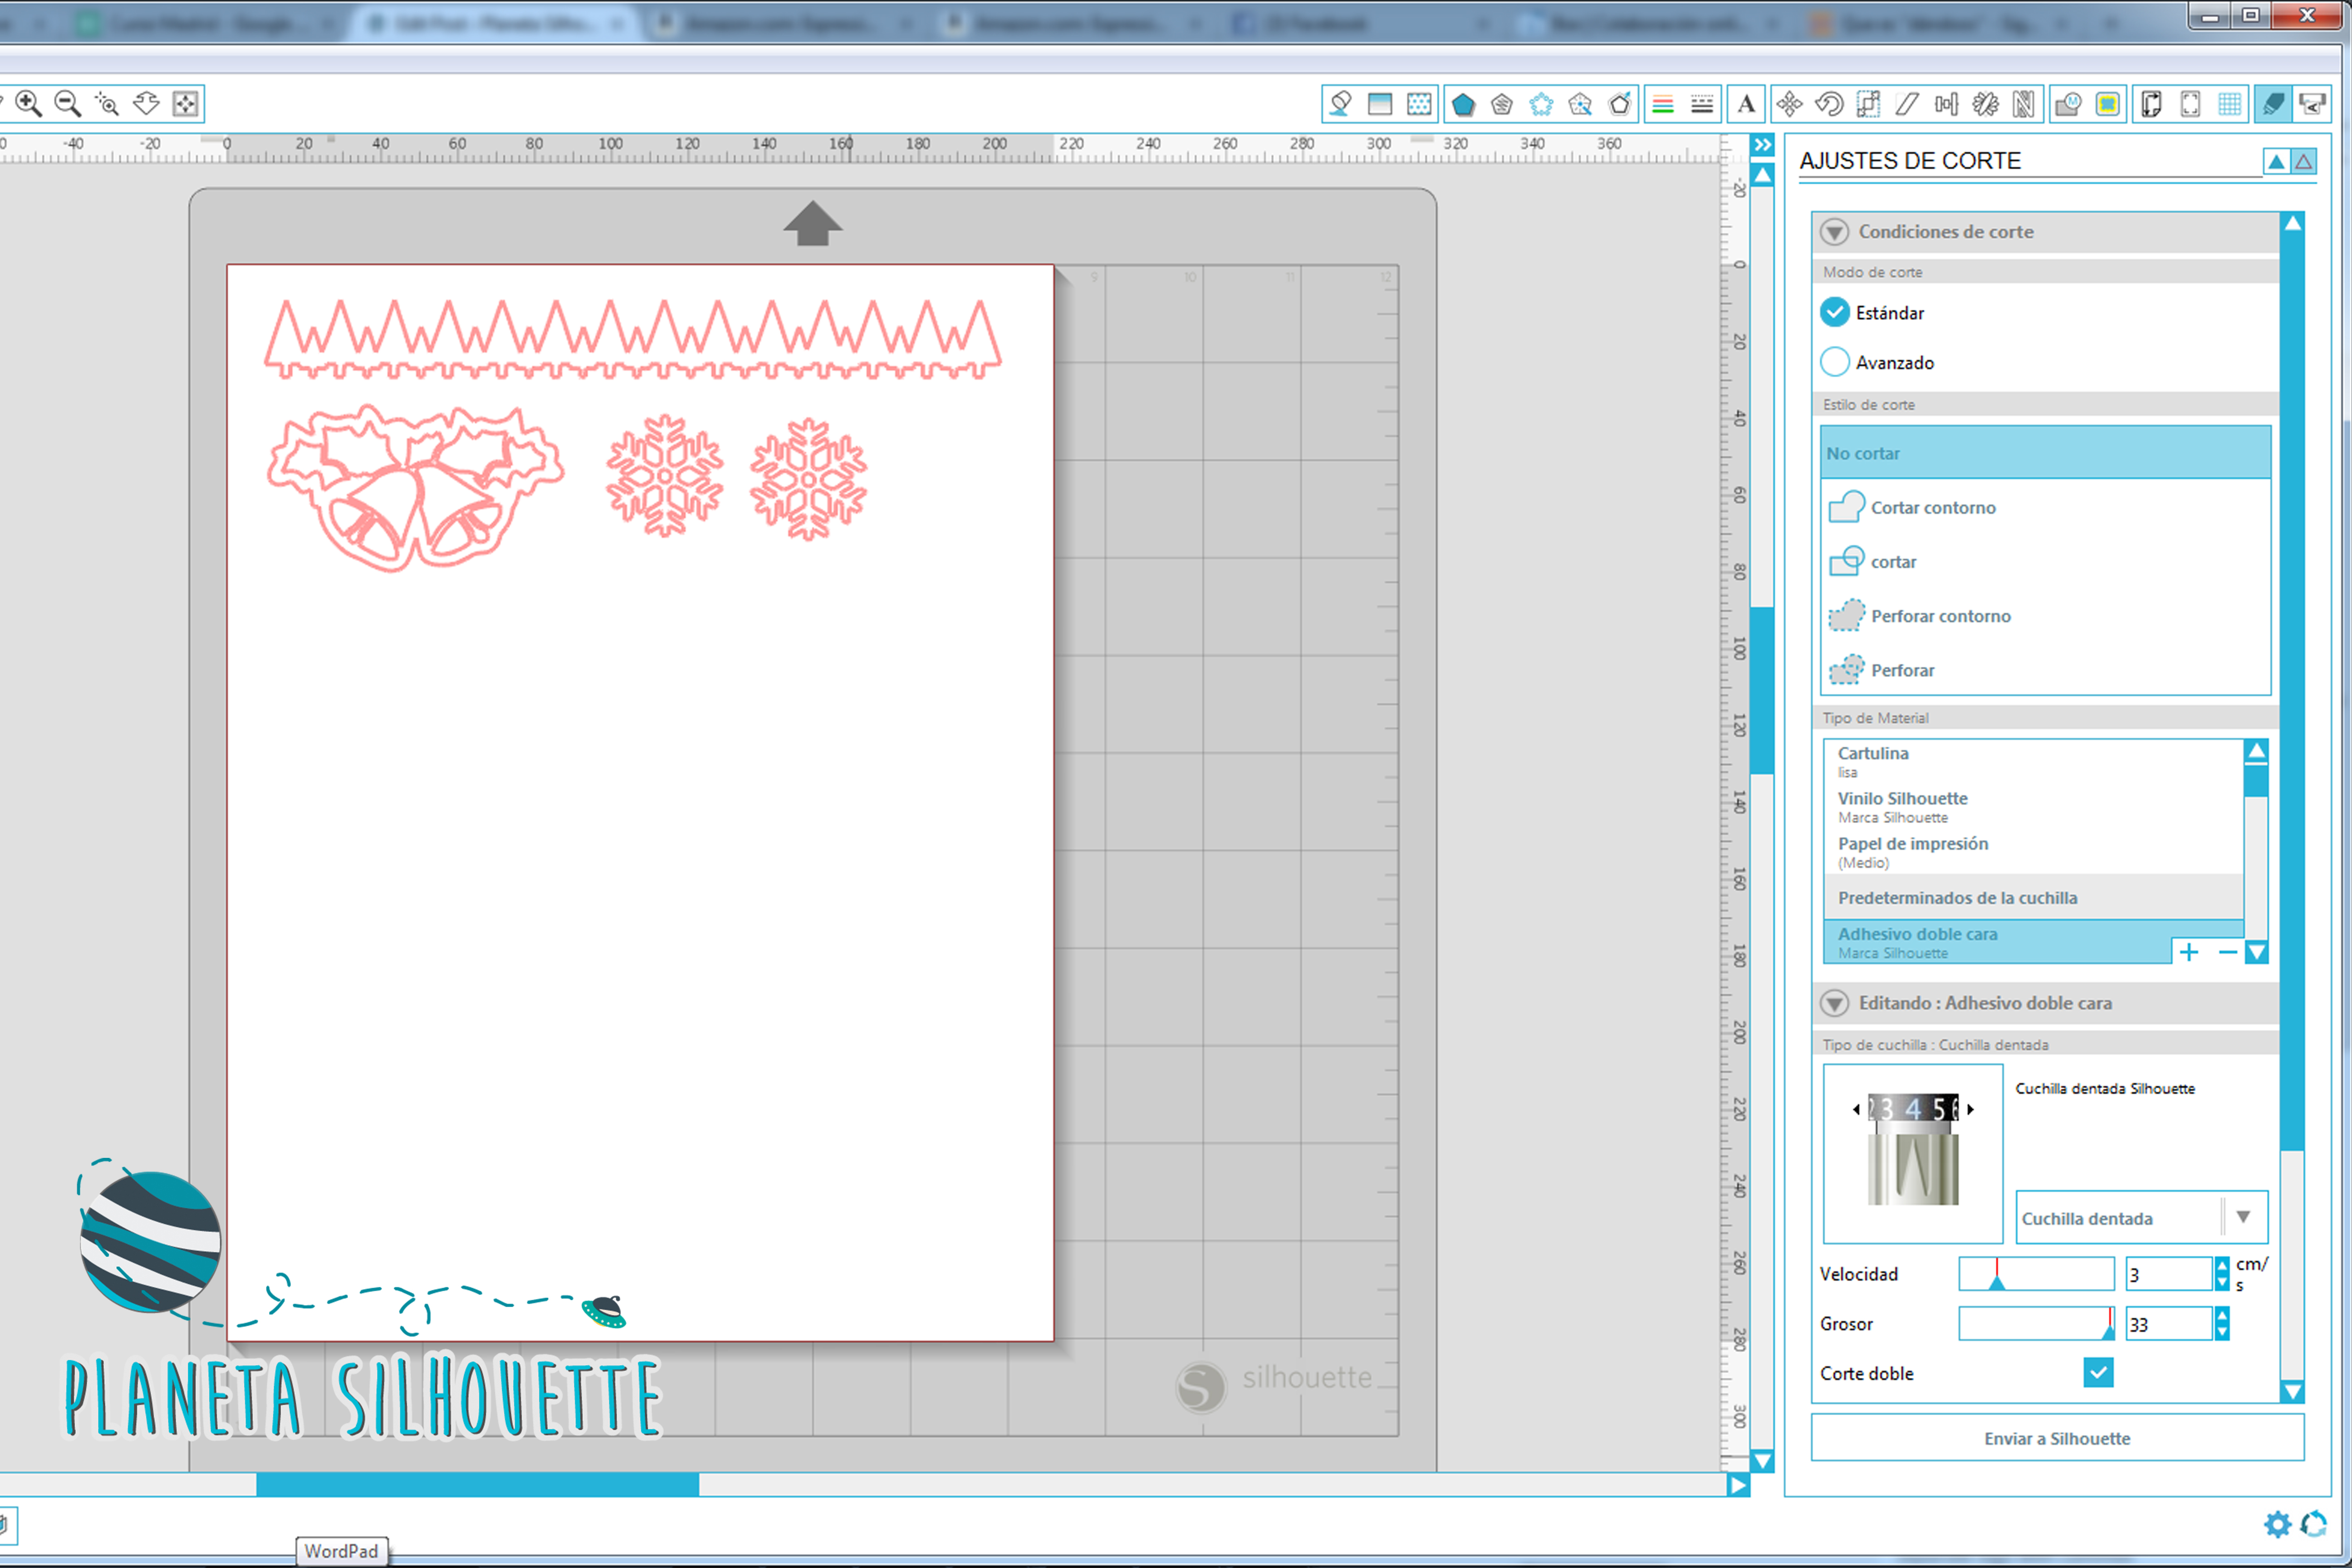Click the Enviar a Silhouette button
Screen dimensions: 2352x1568
pyautogui.click(x=2057, y=1438)
